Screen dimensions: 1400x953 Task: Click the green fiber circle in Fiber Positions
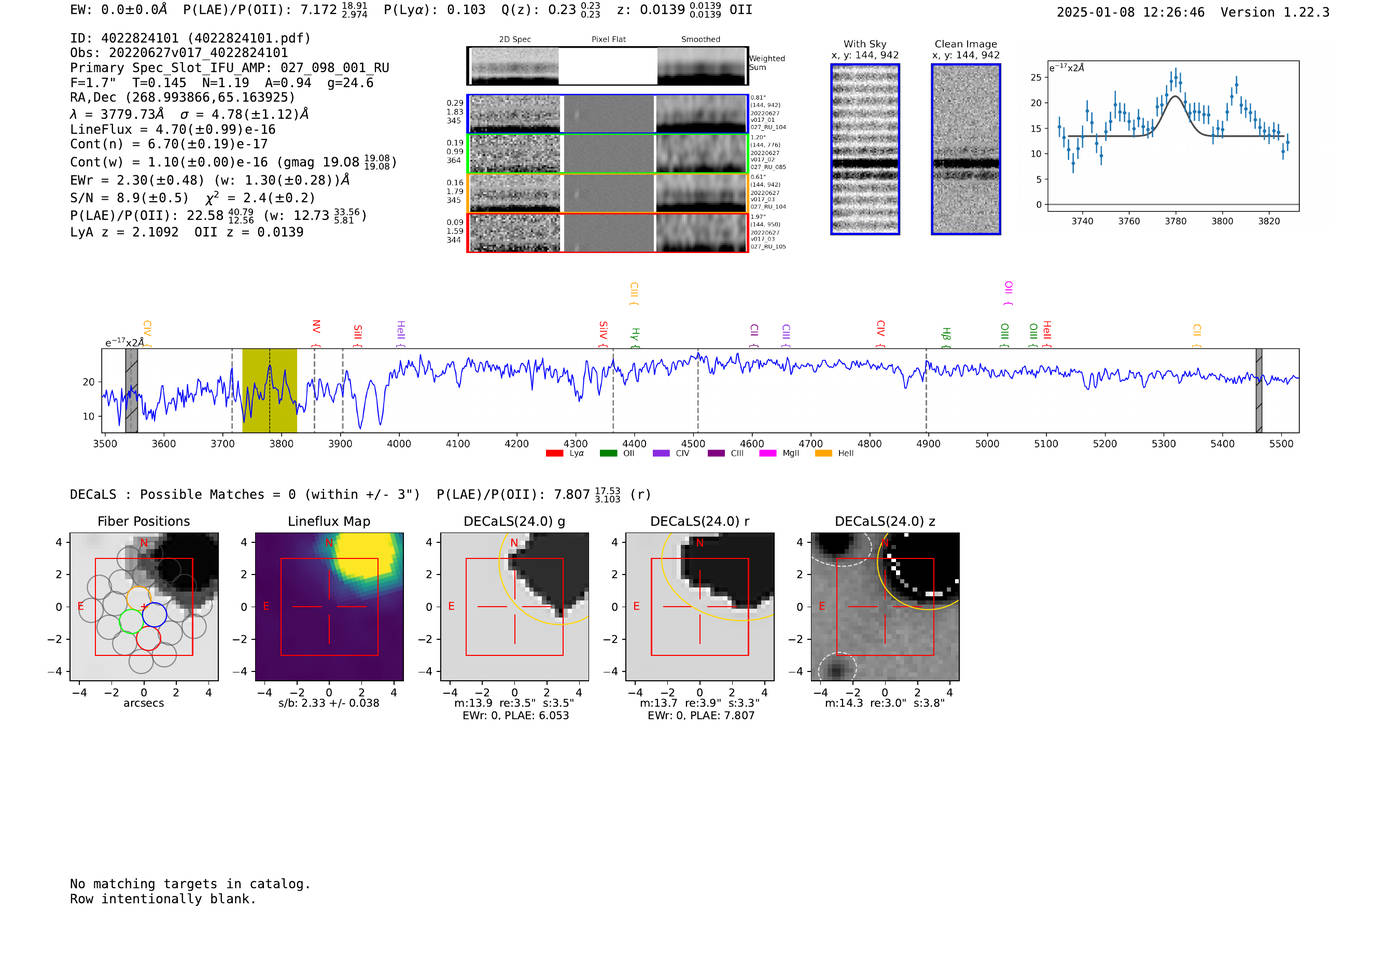point(131,621)
